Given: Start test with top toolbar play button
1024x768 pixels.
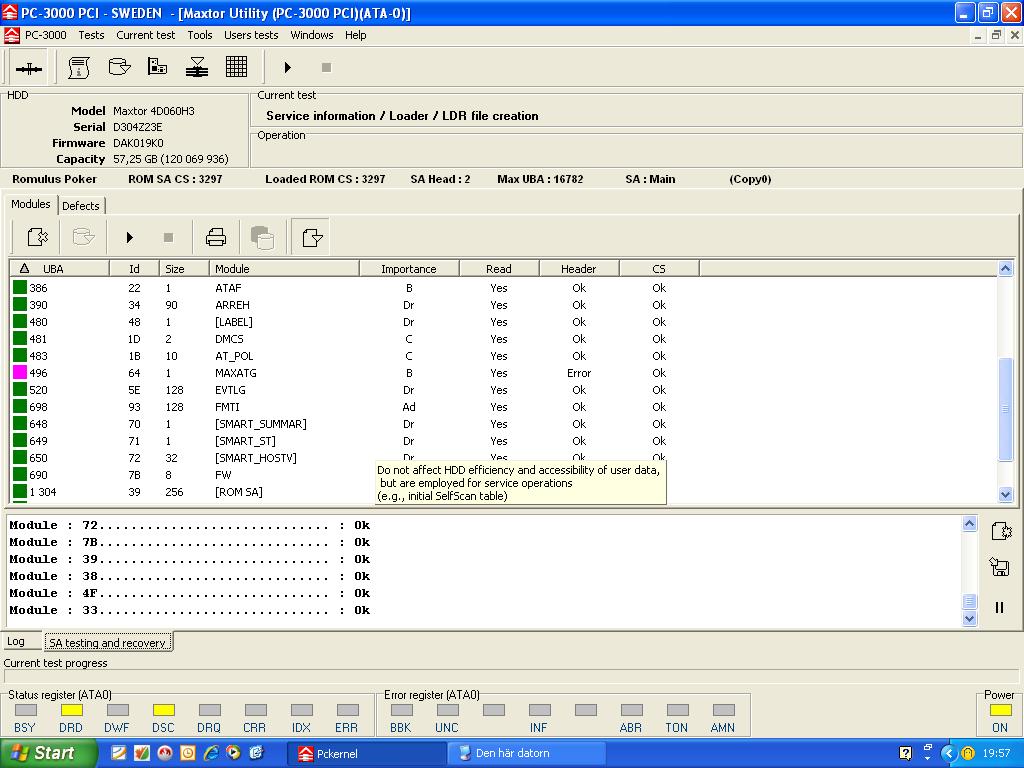Looking at the screenshot, I should [287, 67].
